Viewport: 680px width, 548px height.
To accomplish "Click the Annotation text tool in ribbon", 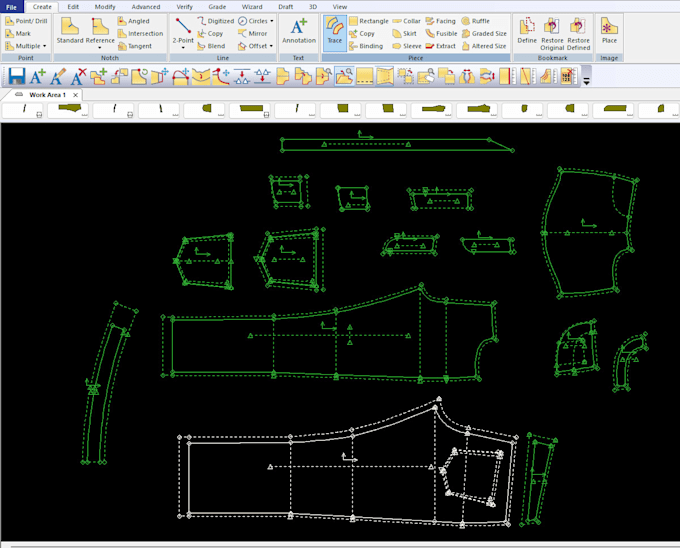I will pyautogui.click(x=299, y=30).
